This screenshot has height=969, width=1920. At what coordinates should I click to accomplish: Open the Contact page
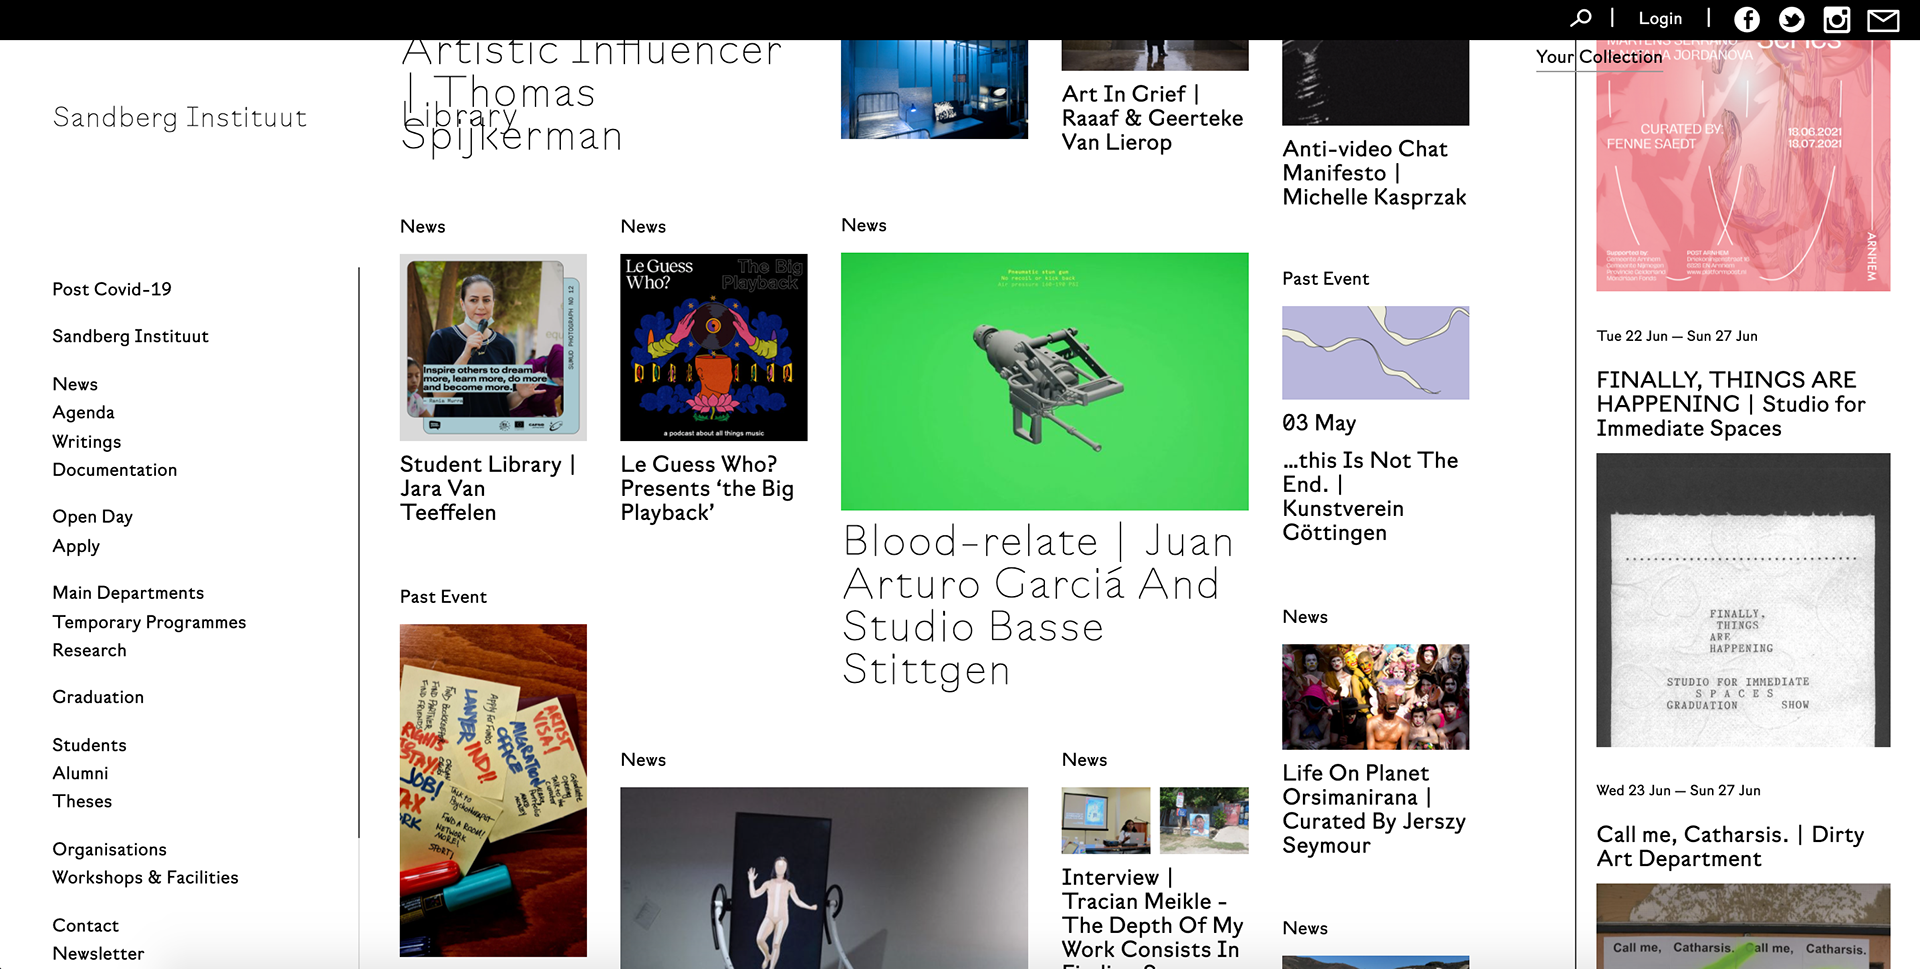(x=85, y=925)
